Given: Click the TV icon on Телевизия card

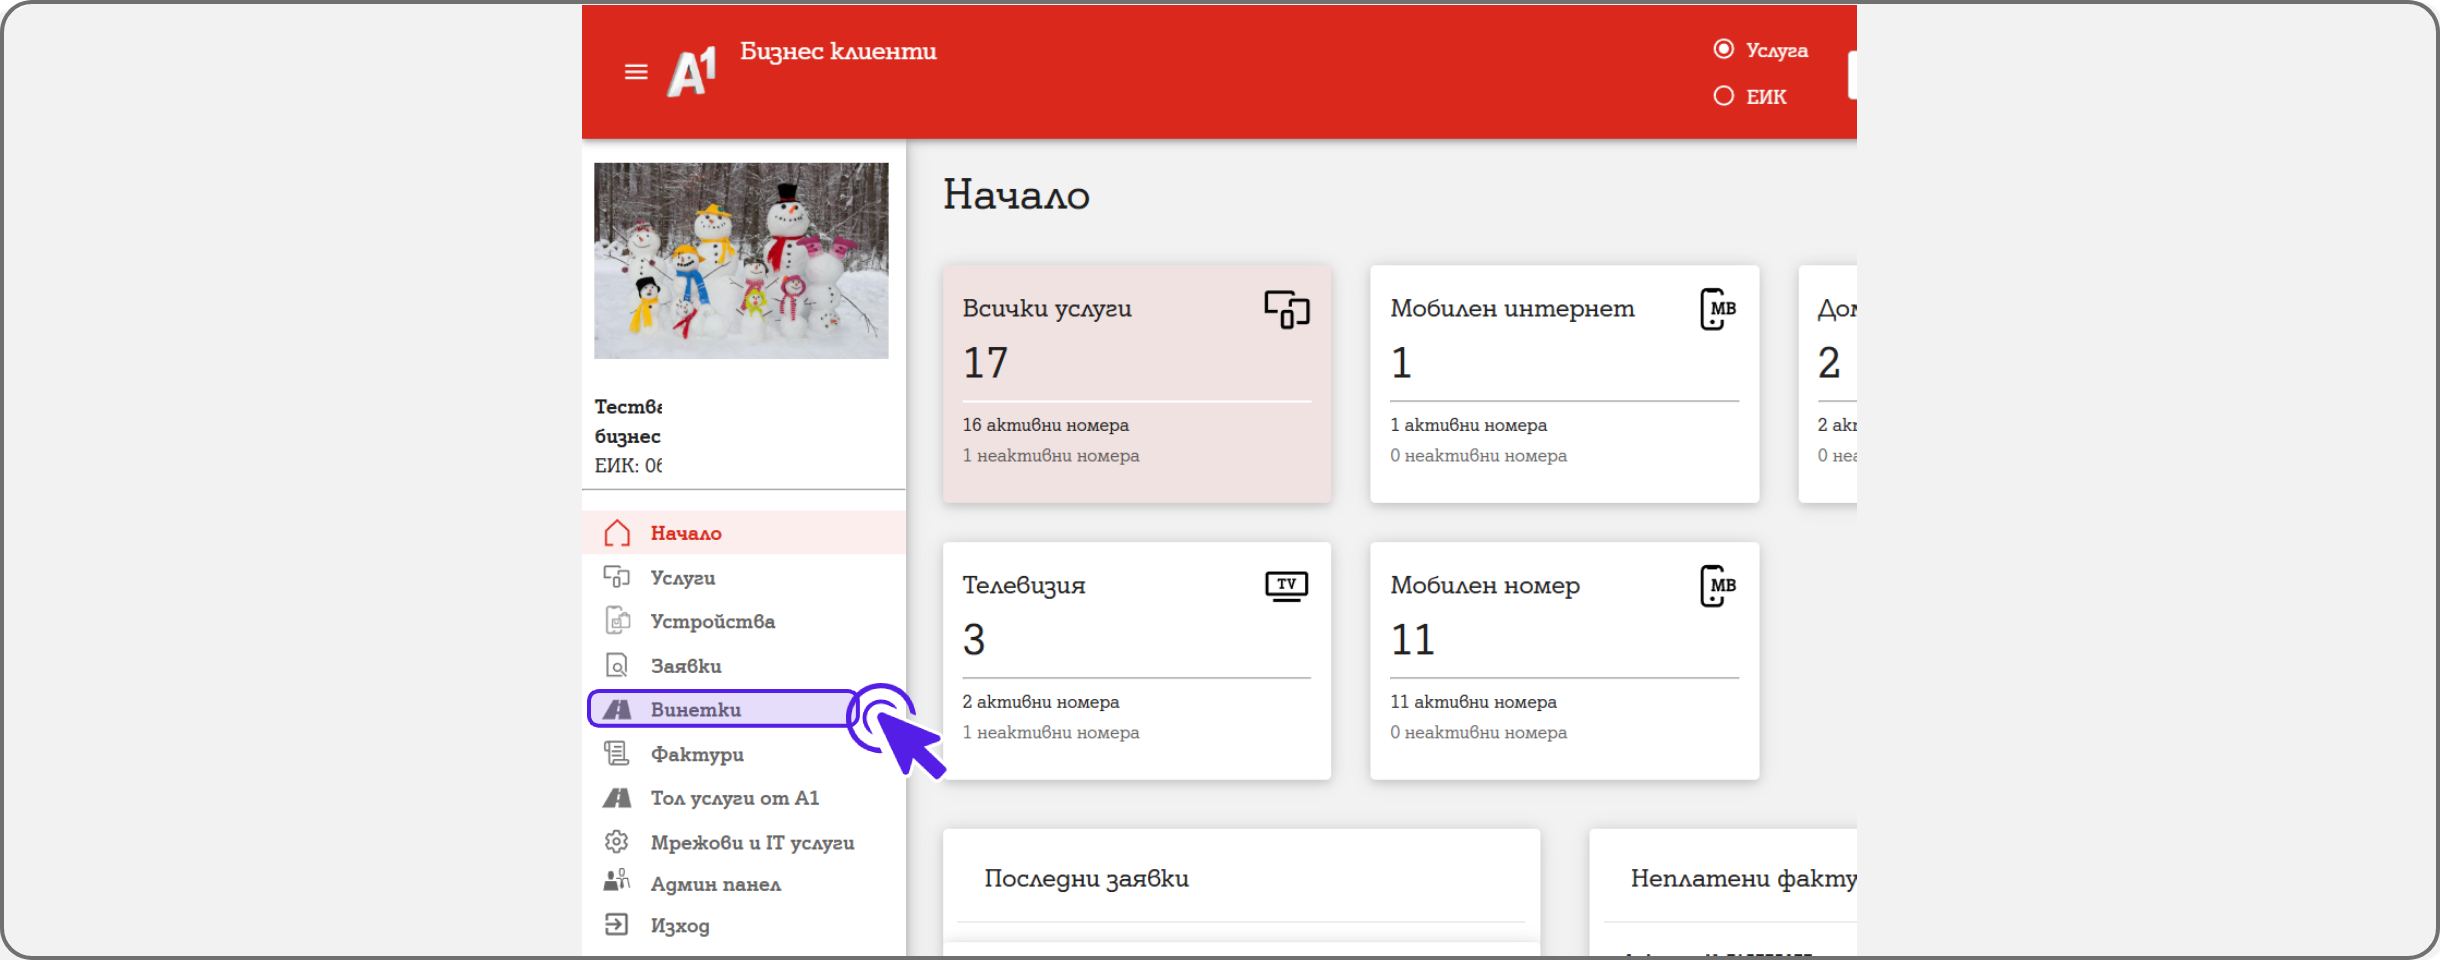Looking at the screenshot, I should pyautogui.click(x=1286, y=585).
